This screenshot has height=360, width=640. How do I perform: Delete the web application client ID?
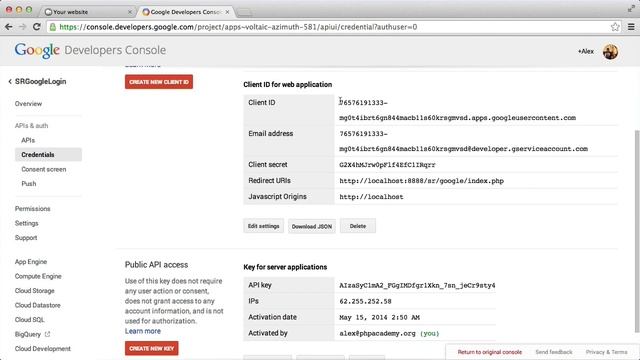click(x=358, y=226)
